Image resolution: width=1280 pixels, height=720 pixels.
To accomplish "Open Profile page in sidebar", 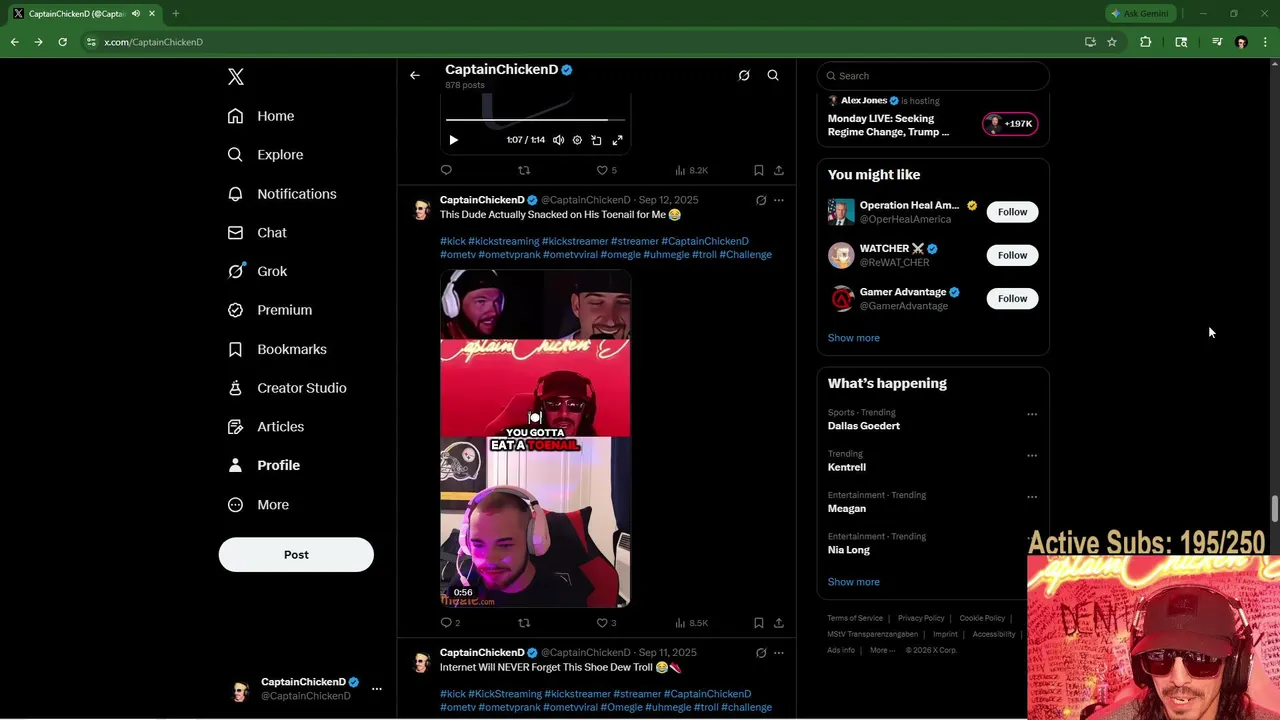I will pyautogui.click(x=264, y=465).
